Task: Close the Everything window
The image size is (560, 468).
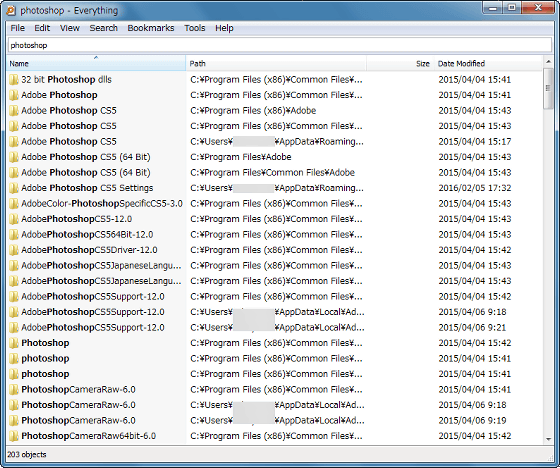Action: tap(538, 8)
